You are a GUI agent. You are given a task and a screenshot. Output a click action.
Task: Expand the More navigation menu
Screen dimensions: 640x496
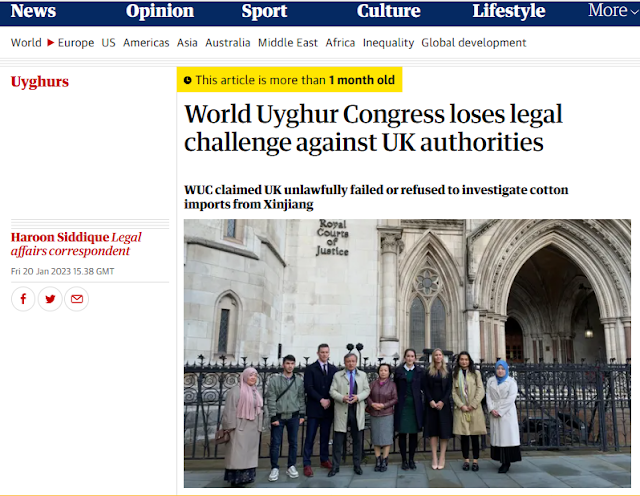pyautogui.click(x=613, y=11)
